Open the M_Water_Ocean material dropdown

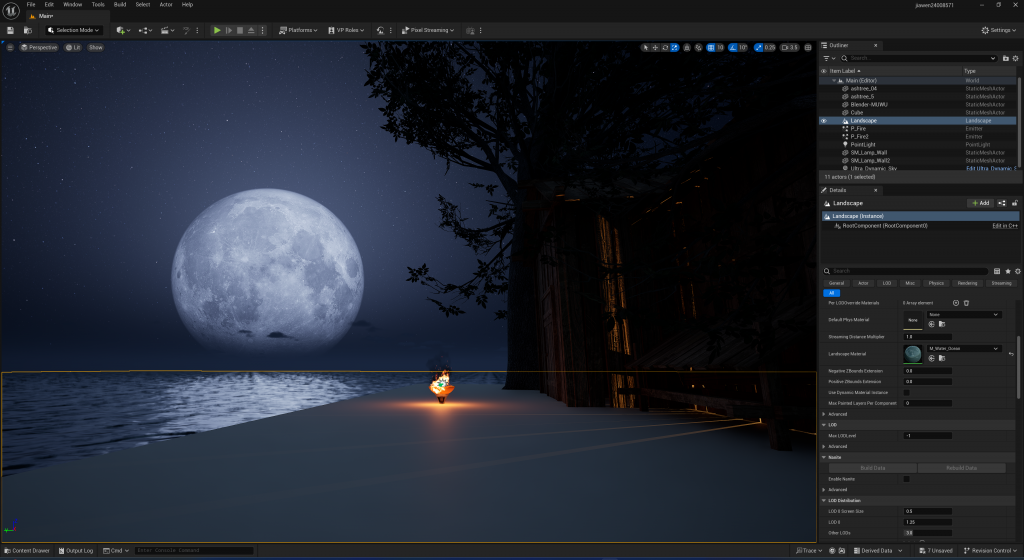964,348
